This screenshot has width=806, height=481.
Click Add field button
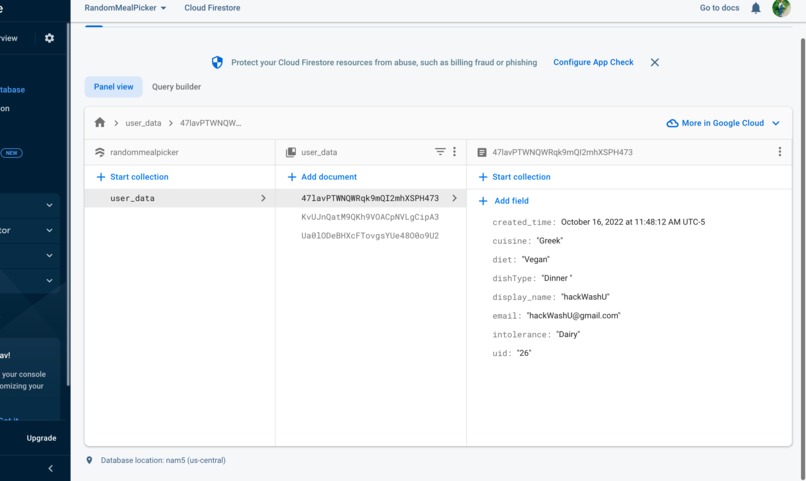(504, 201)
